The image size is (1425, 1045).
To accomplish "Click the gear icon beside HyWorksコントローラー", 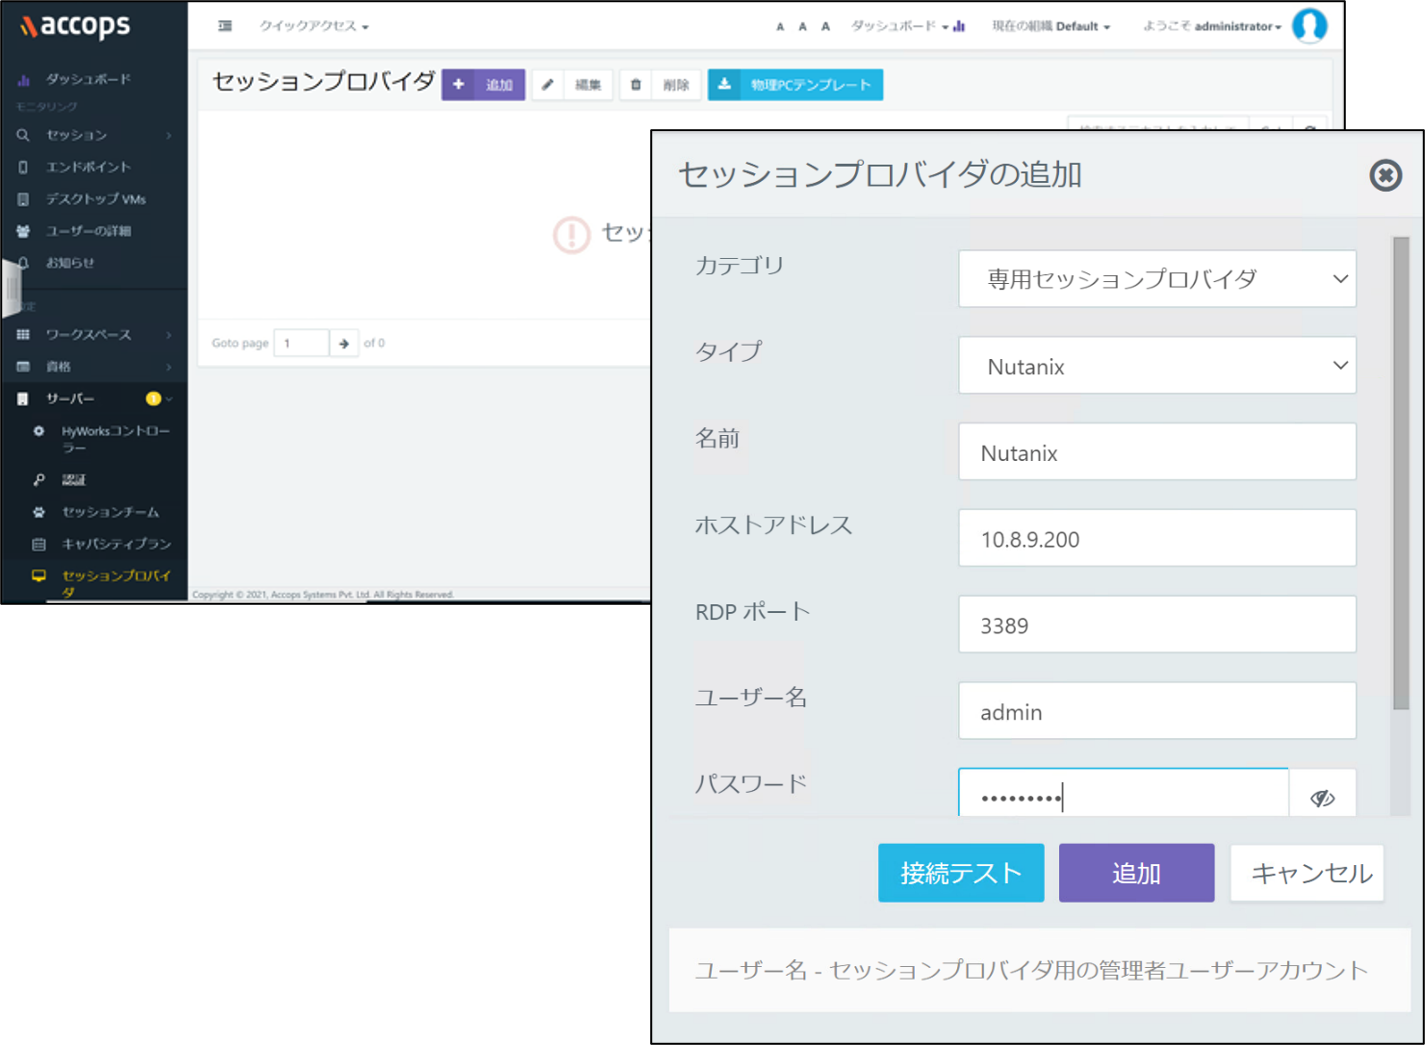I will click(39, 431).
